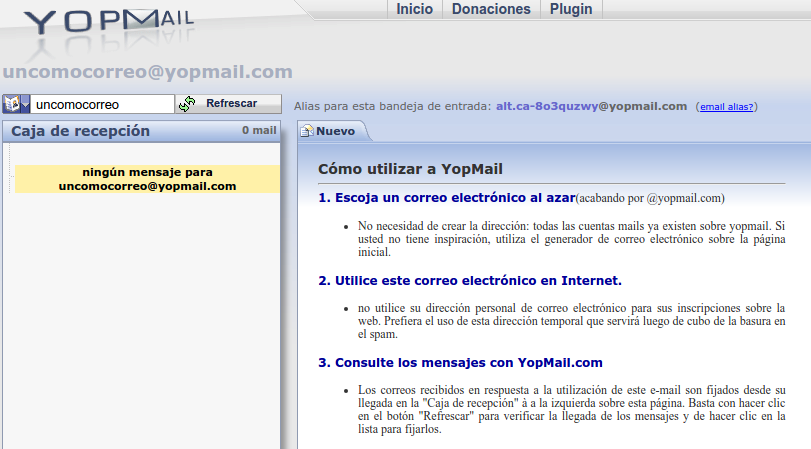Open the Donaciones menu item
The height and width of the screenshot is (449, 811).
pyautogui.click(x=491, y=9)
